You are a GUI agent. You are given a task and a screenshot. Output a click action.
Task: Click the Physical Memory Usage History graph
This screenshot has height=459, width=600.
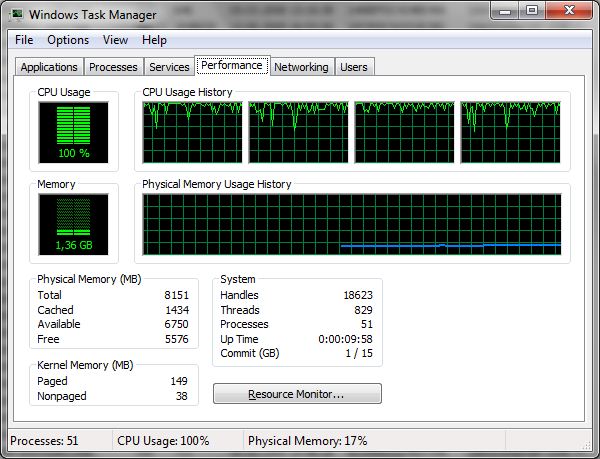click(352, 224)
